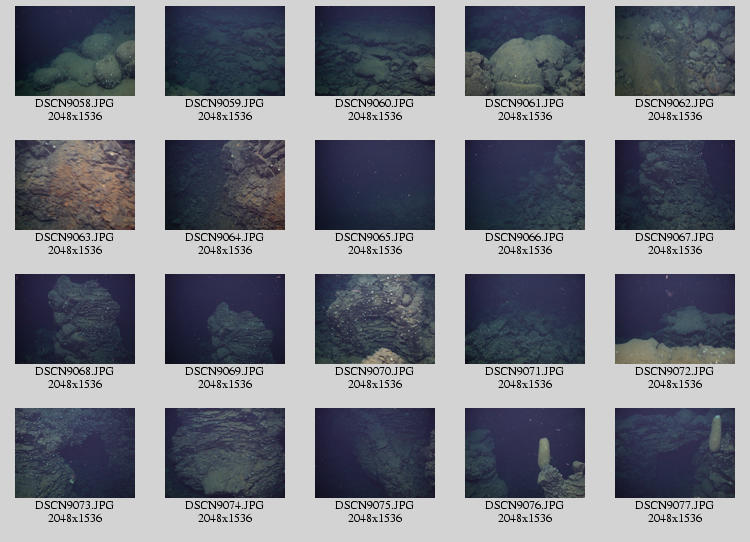Open thumbnail of DSCN9061.JPG
Screen dimensions: 750x542
[x=525, y=51]
